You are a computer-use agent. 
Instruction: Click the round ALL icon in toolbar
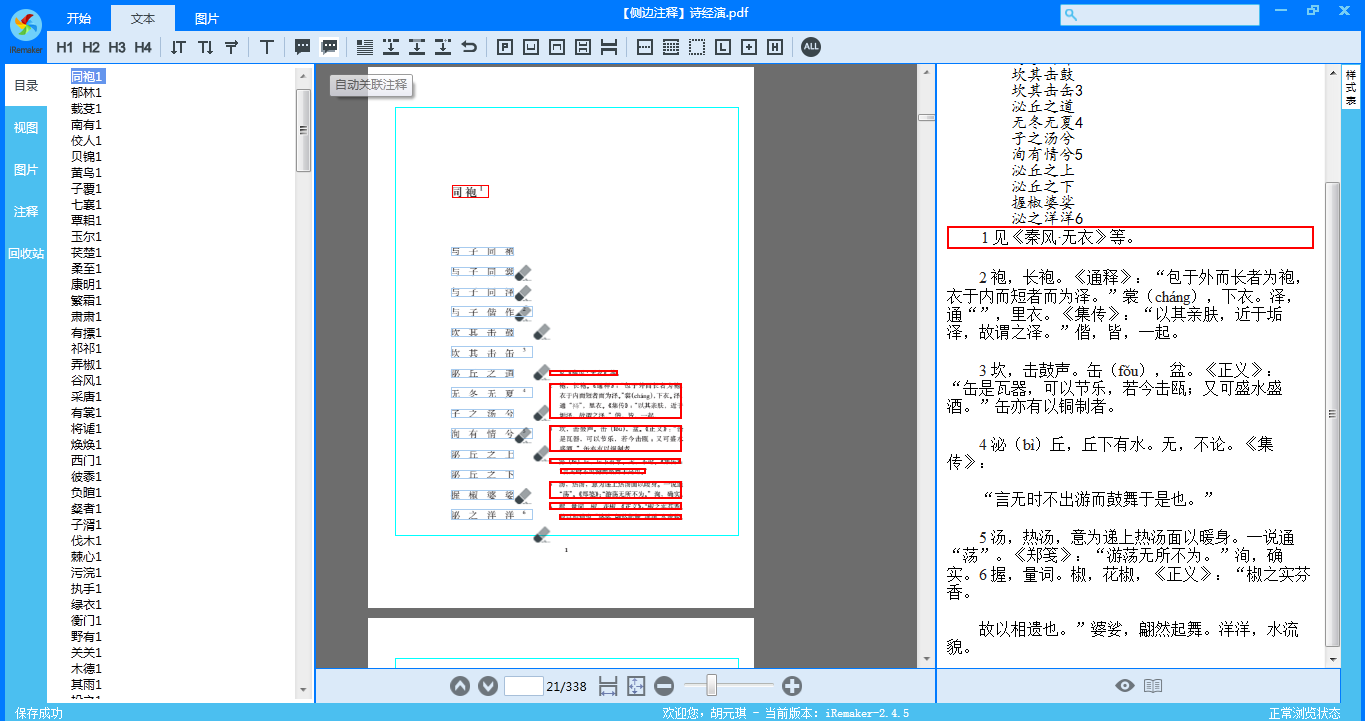[x=811, y=47]
